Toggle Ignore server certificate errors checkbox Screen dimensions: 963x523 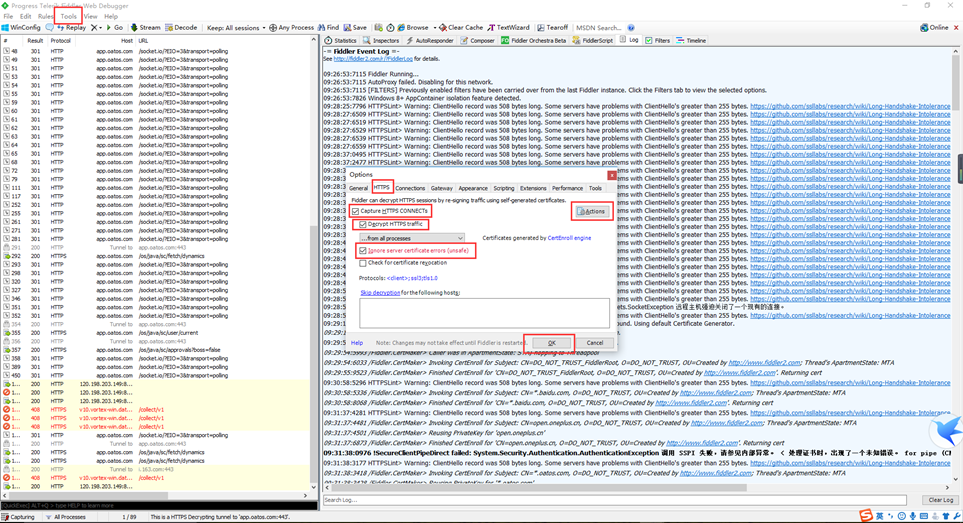(363, 250)
